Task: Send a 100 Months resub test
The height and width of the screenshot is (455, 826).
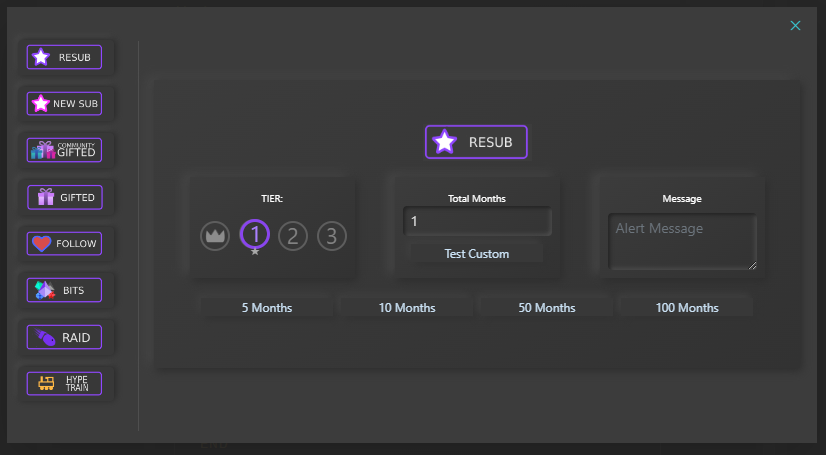Action: (687, 308)
